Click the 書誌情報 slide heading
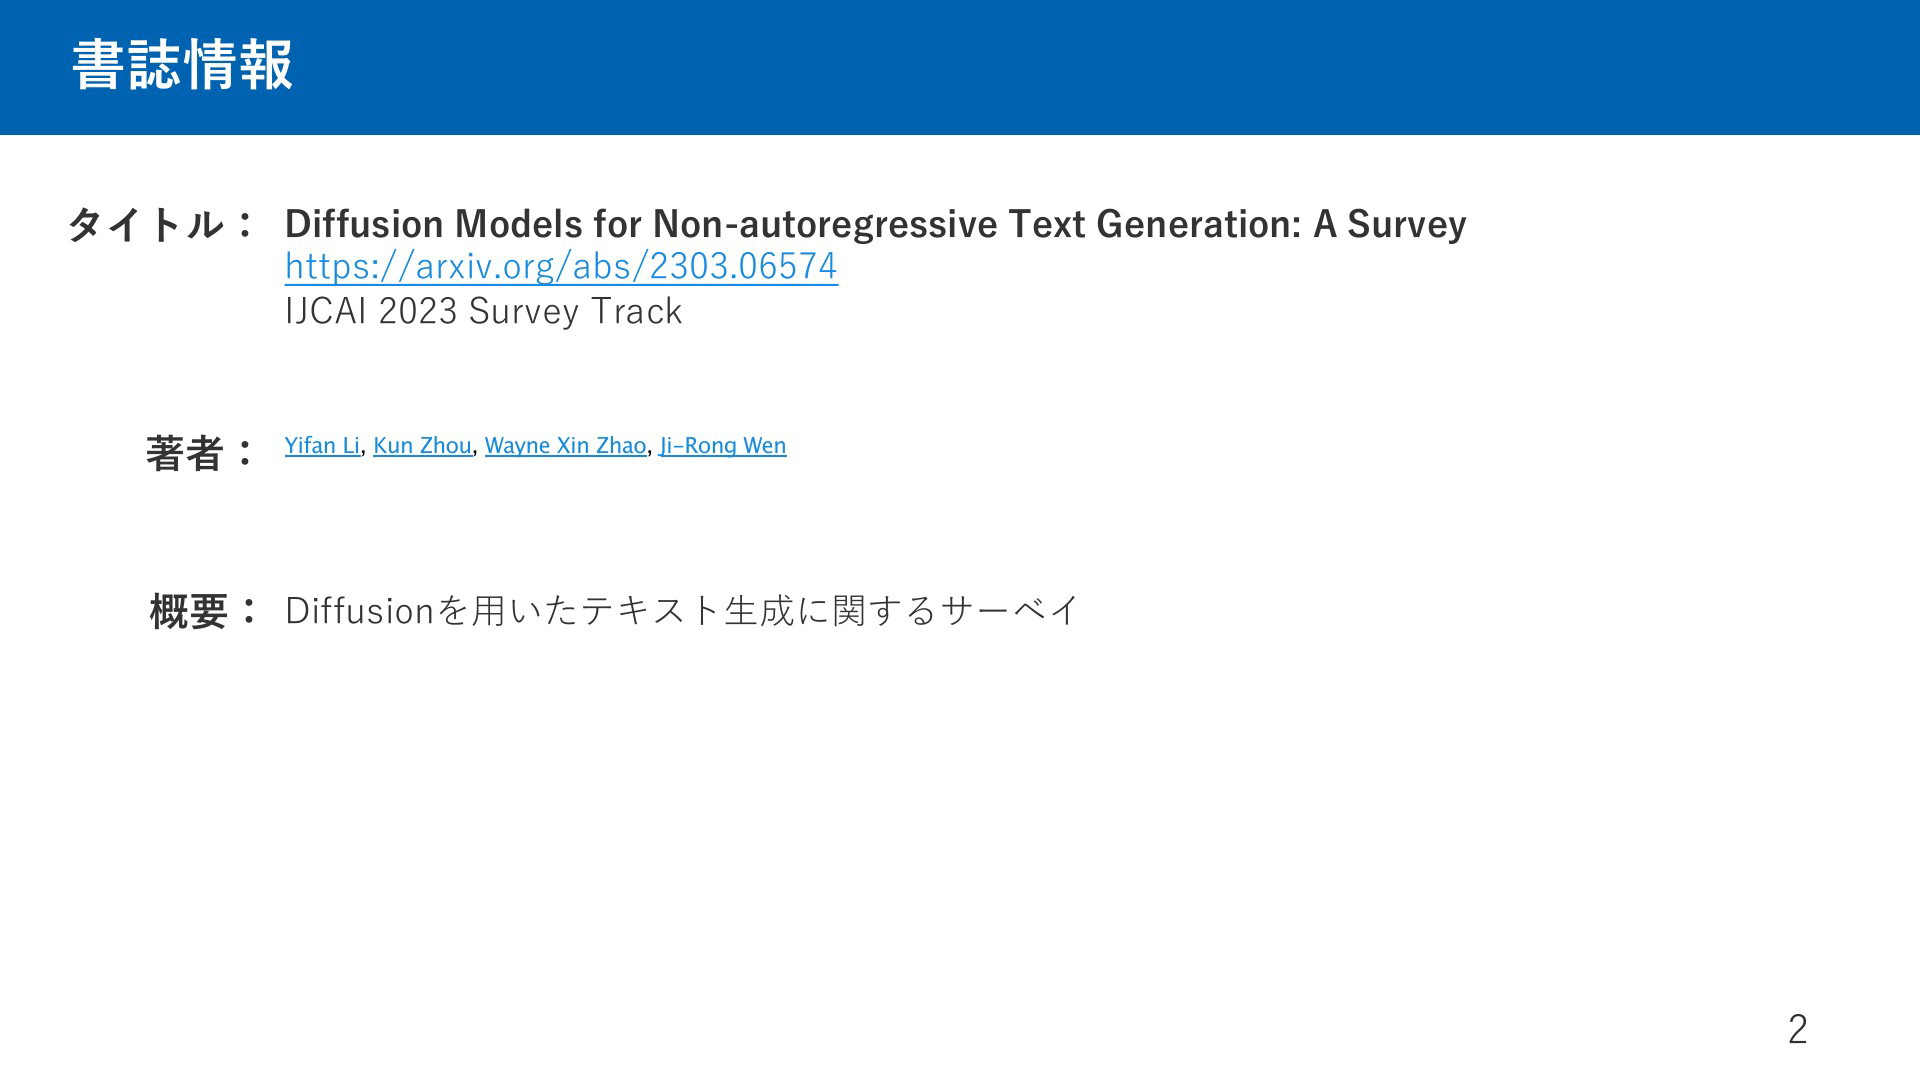Screen dimensions: 1920x1080 (183, 65)
